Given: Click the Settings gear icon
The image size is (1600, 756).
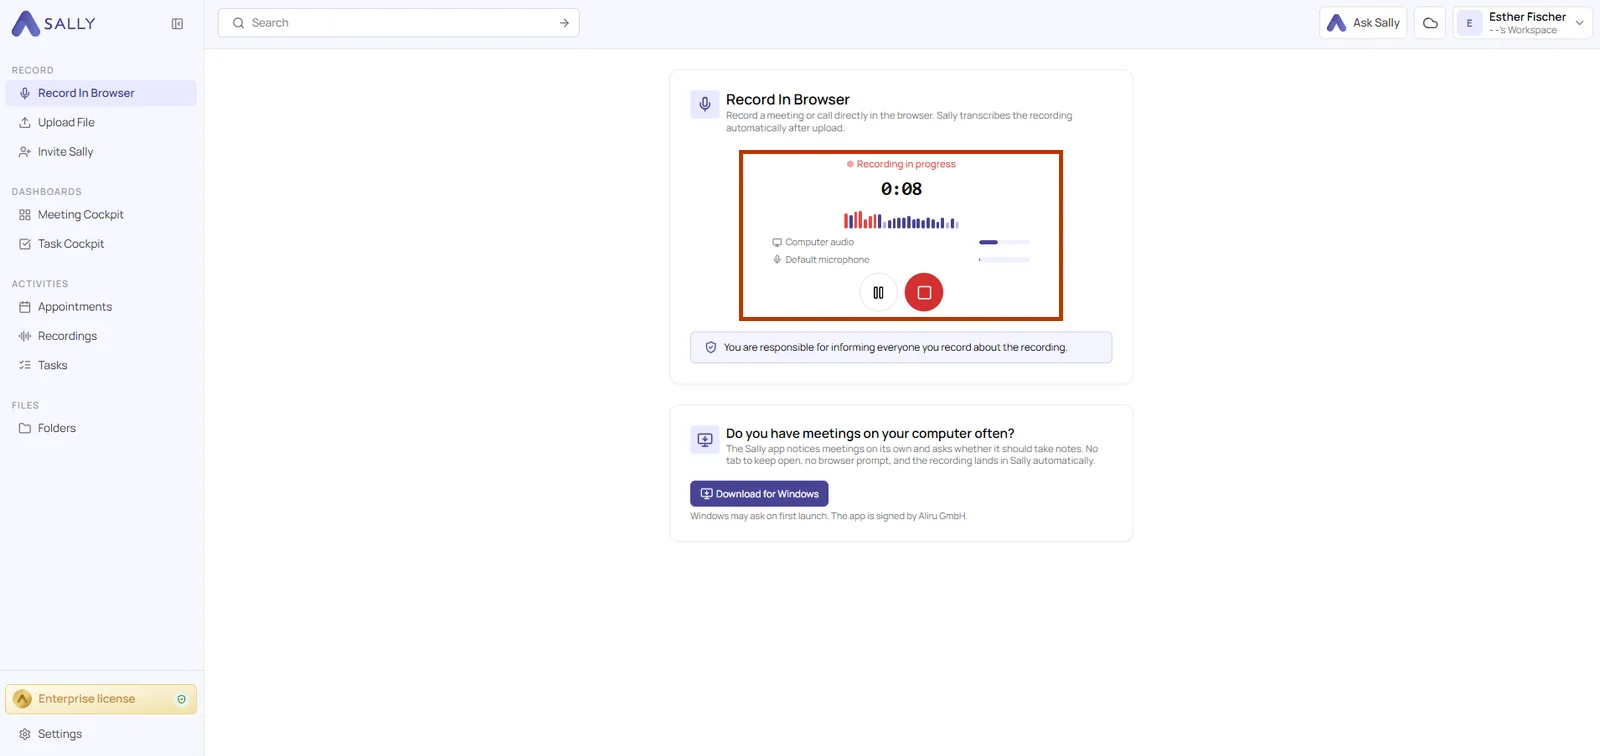Looking at the screenshot, I should (25, 734).
